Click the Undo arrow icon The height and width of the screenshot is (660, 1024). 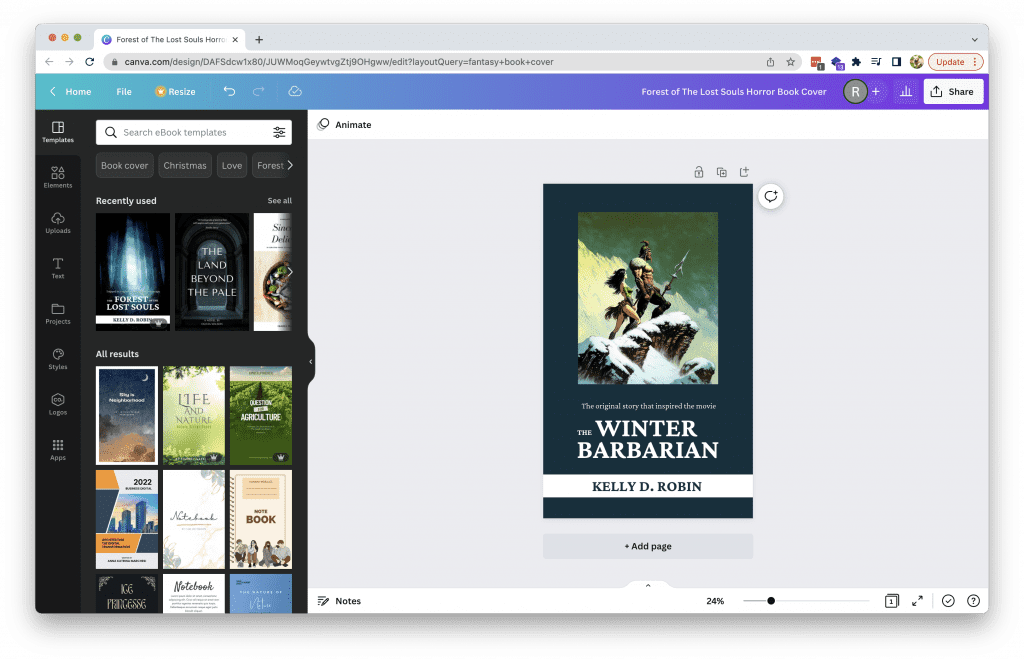tap(229, 91)
